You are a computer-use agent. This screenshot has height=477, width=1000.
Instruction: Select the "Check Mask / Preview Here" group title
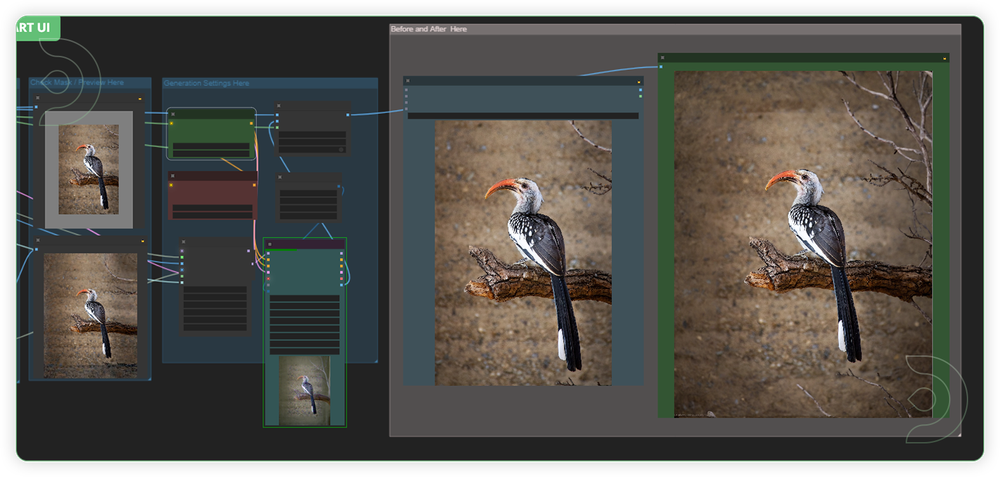[78, 83]
